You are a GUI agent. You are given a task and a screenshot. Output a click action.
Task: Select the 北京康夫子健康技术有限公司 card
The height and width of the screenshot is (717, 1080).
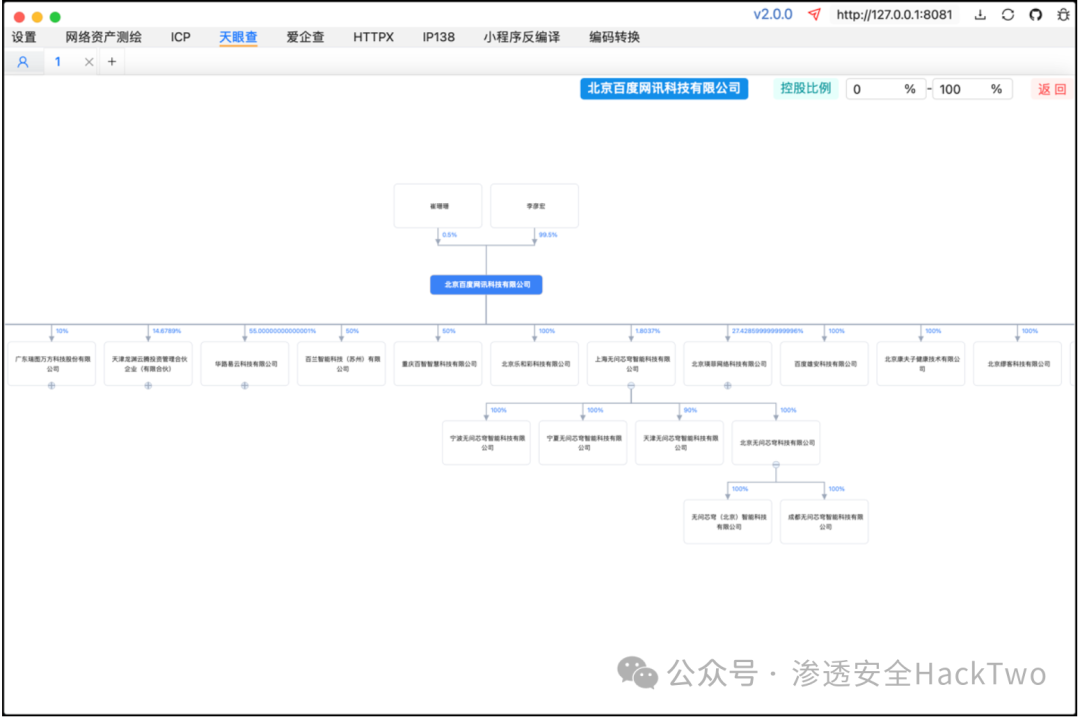click(921, 364)
